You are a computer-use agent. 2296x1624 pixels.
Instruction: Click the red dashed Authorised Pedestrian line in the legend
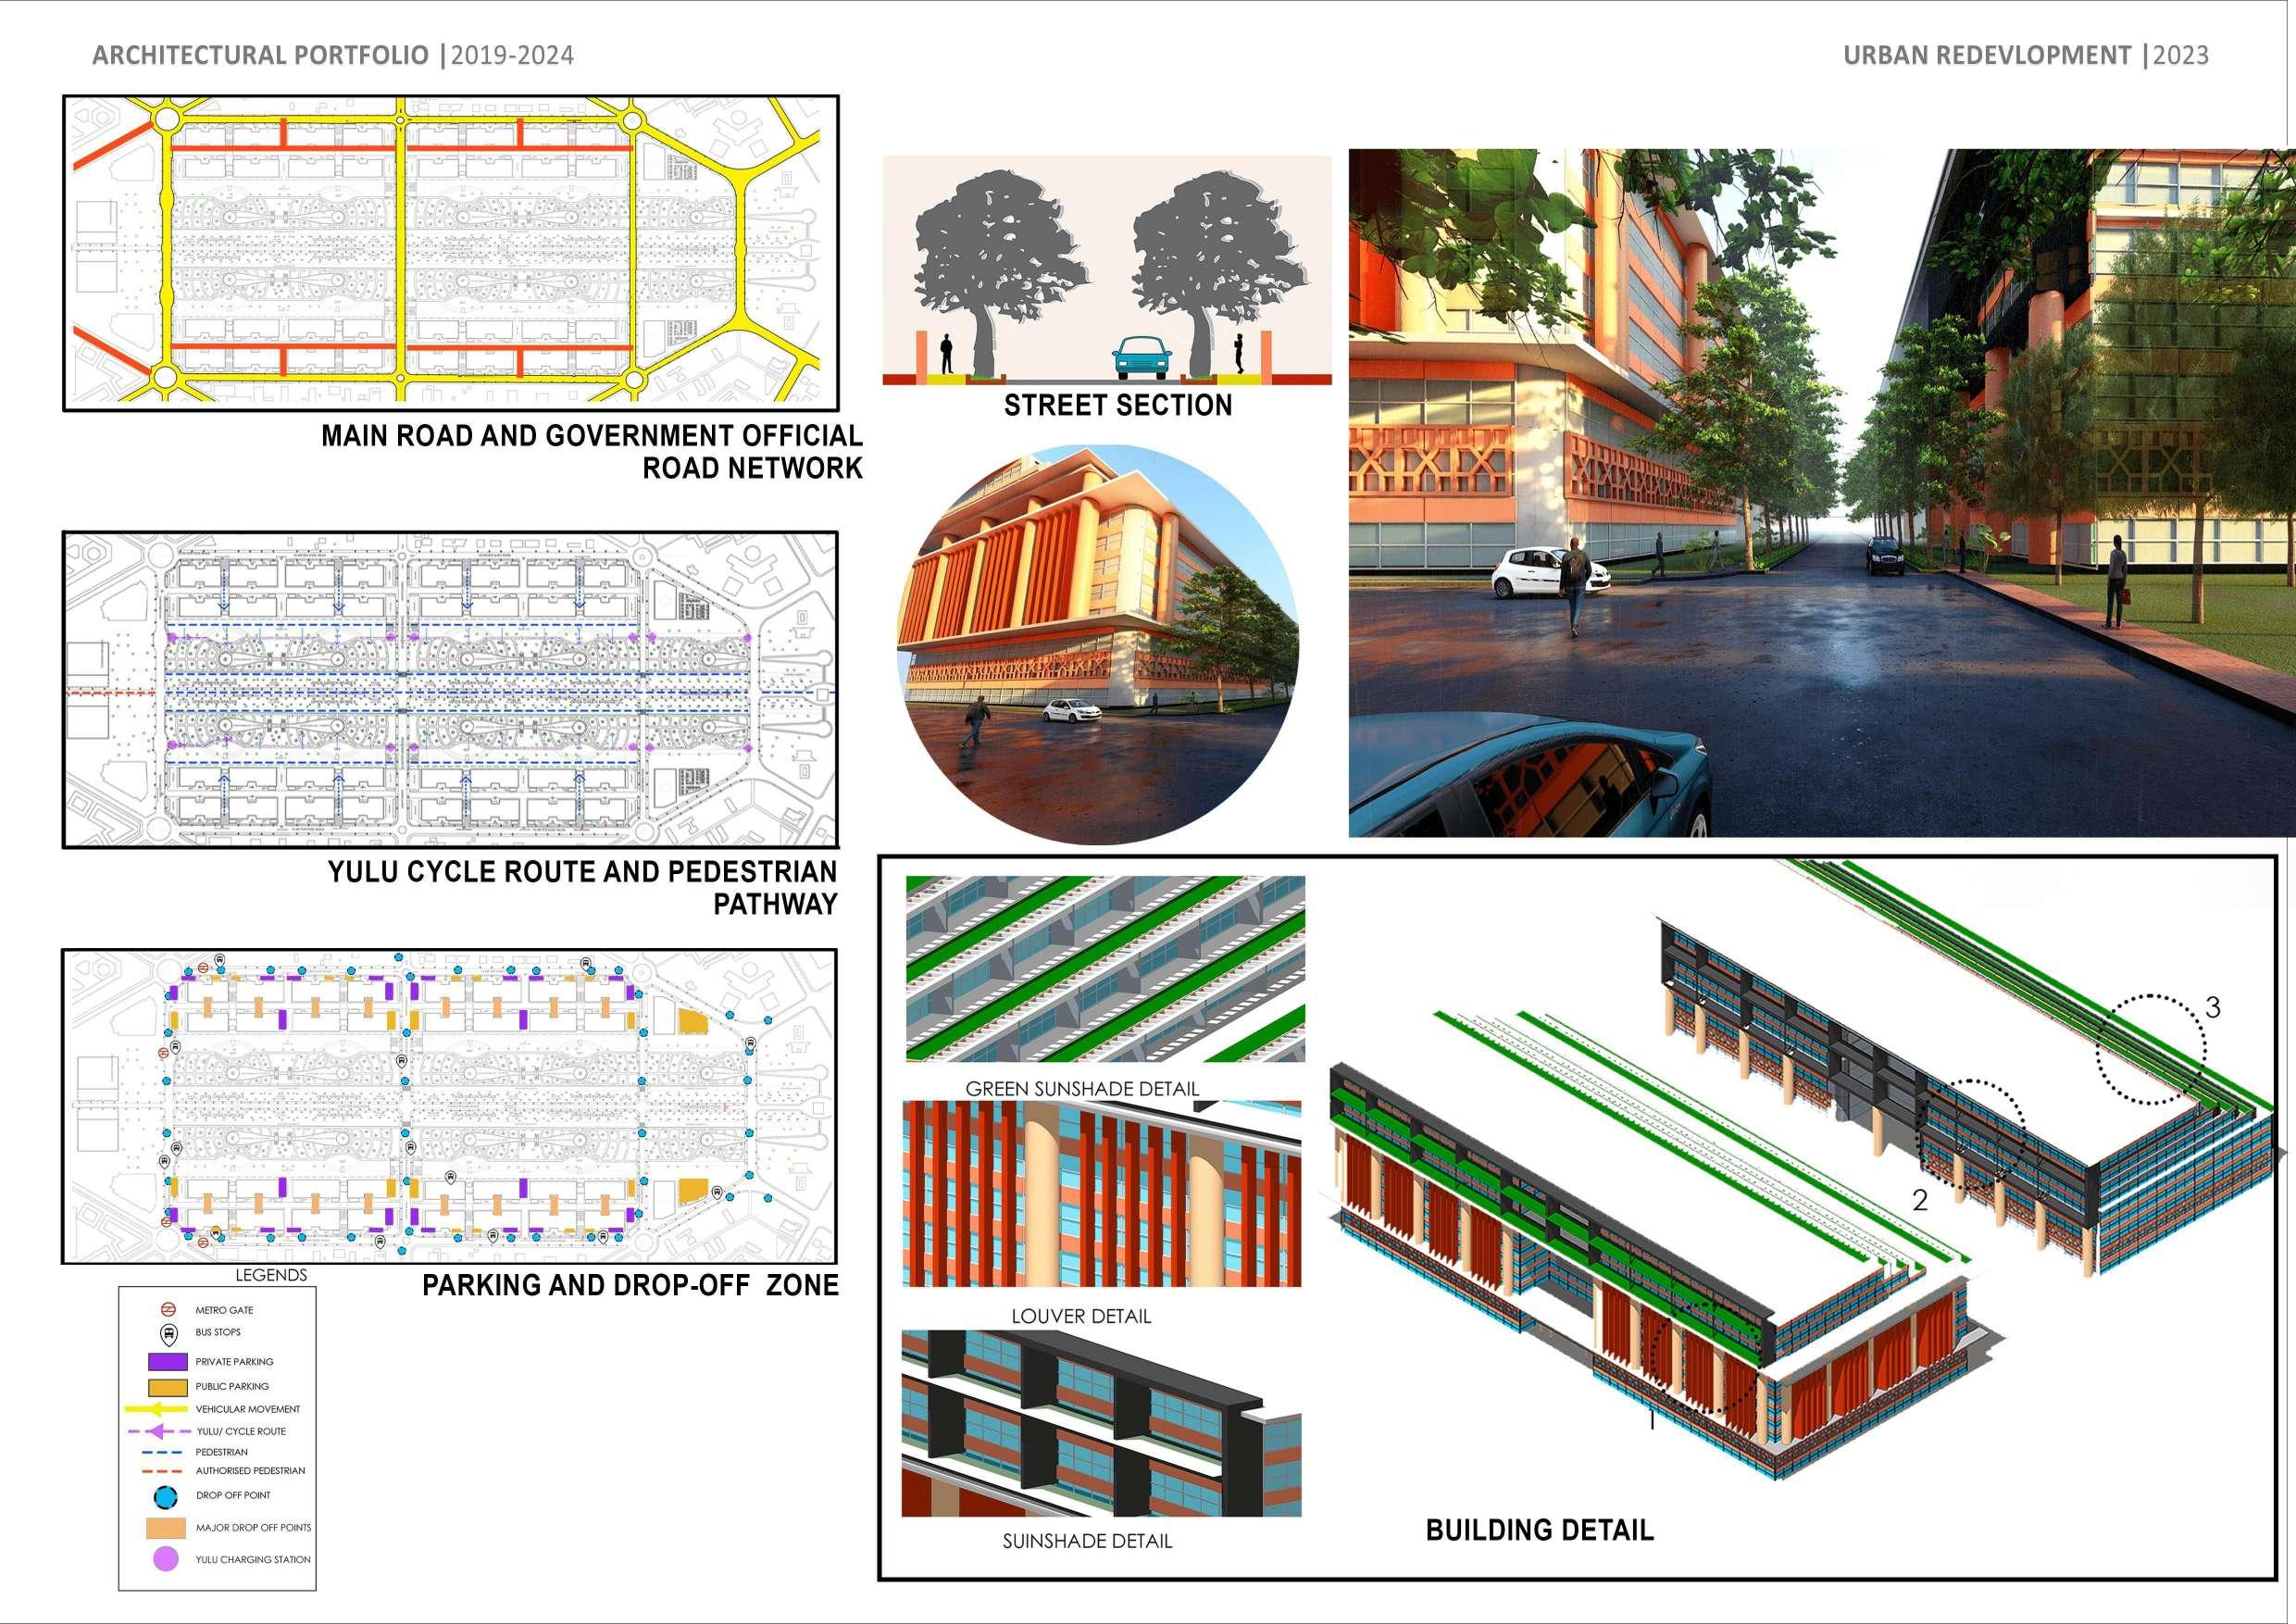point(161,1471)
